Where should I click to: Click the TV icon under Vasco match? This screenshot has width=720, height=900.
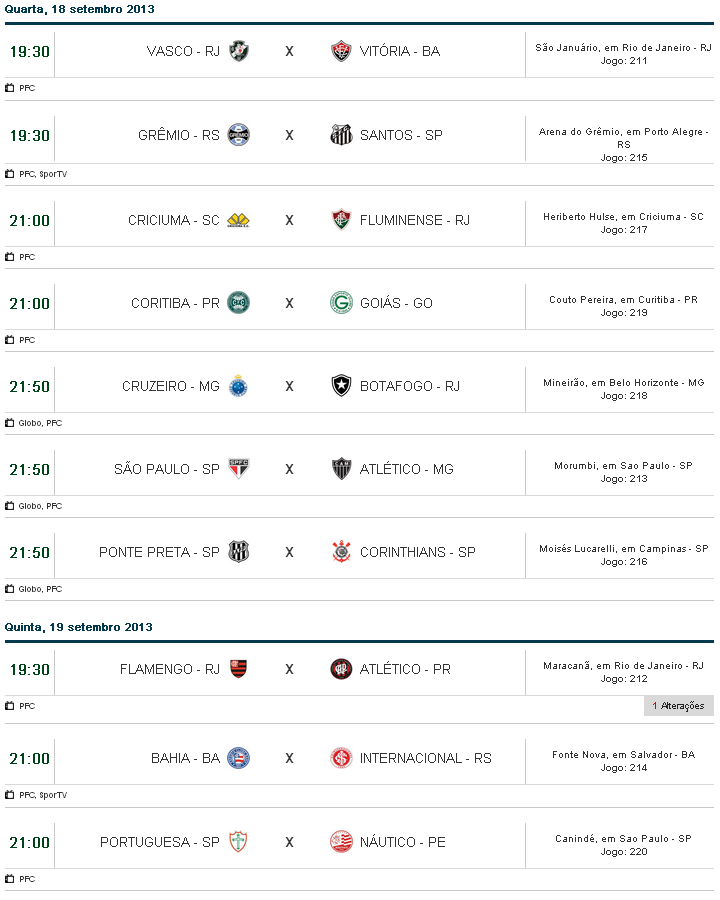[x=10, y=88]
